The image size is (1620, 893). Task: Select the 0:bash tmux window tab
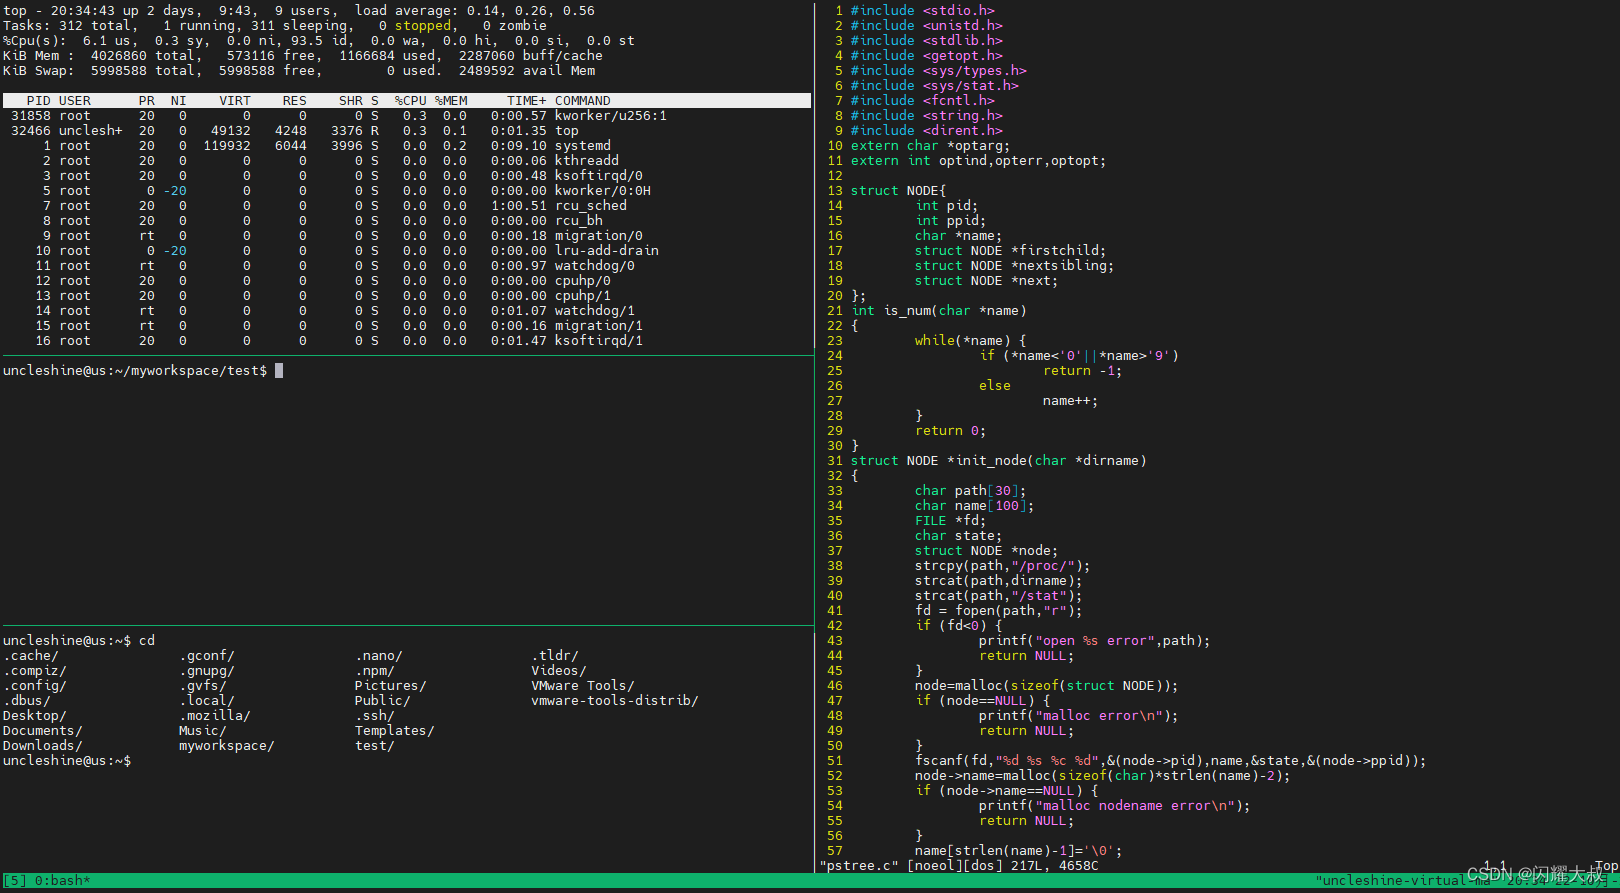(62, 881)
